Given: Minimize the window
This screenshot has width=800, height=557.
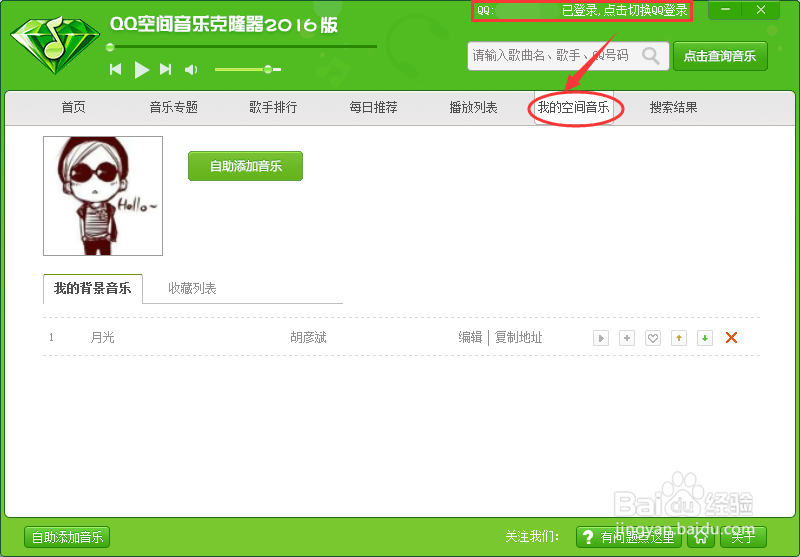Looking at the screenshot, I should point(725,10).
